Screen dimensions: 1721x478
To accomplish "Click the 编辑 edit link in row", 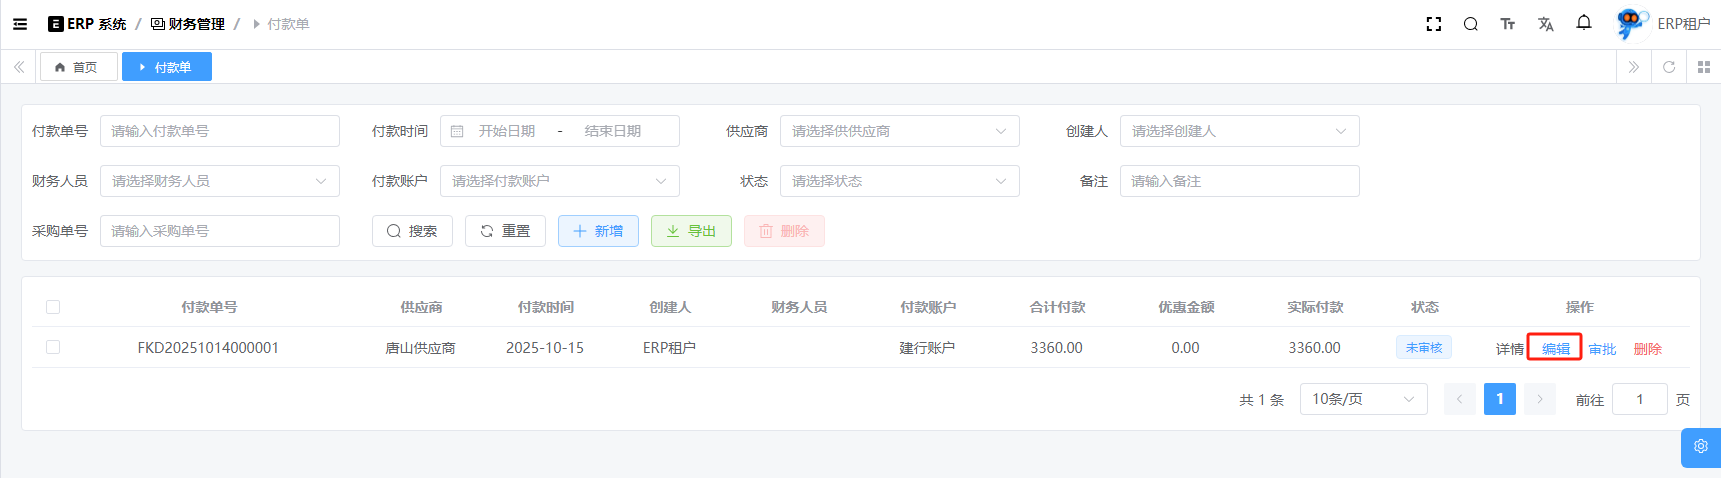I will click(1555, 349).
